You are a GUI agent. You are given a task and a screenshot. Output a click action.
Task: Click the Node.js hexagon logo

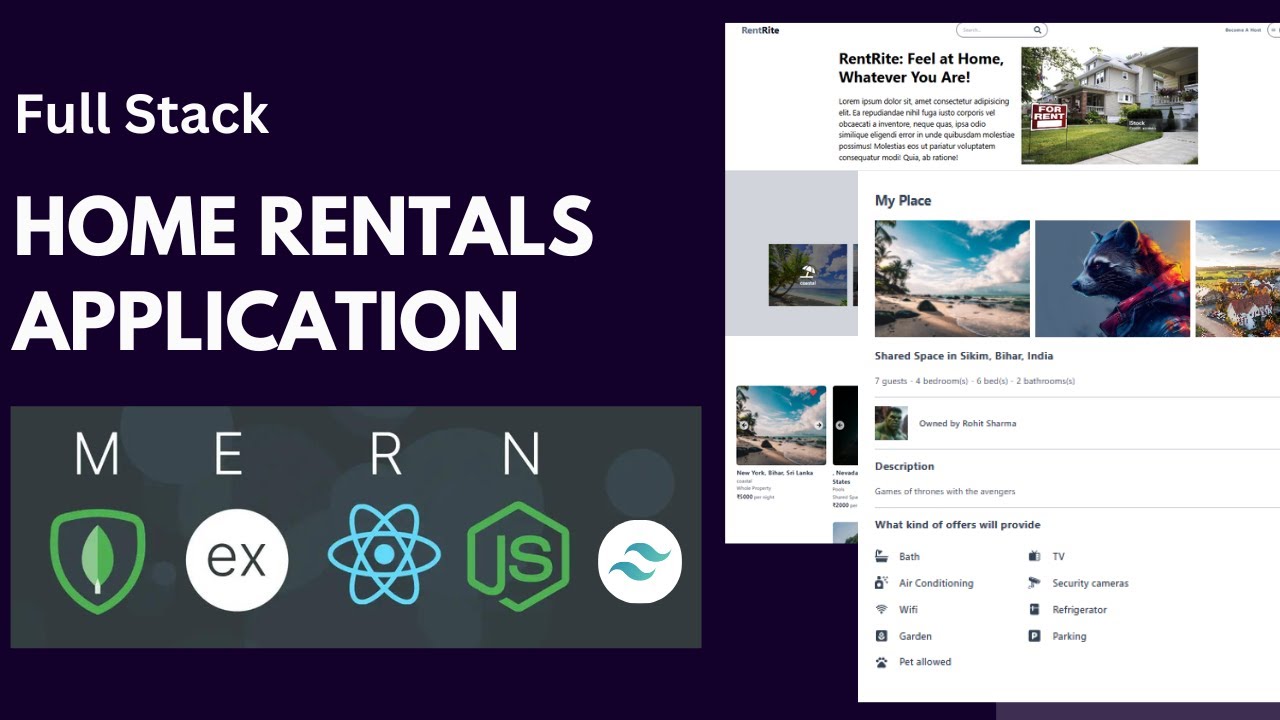518,557
